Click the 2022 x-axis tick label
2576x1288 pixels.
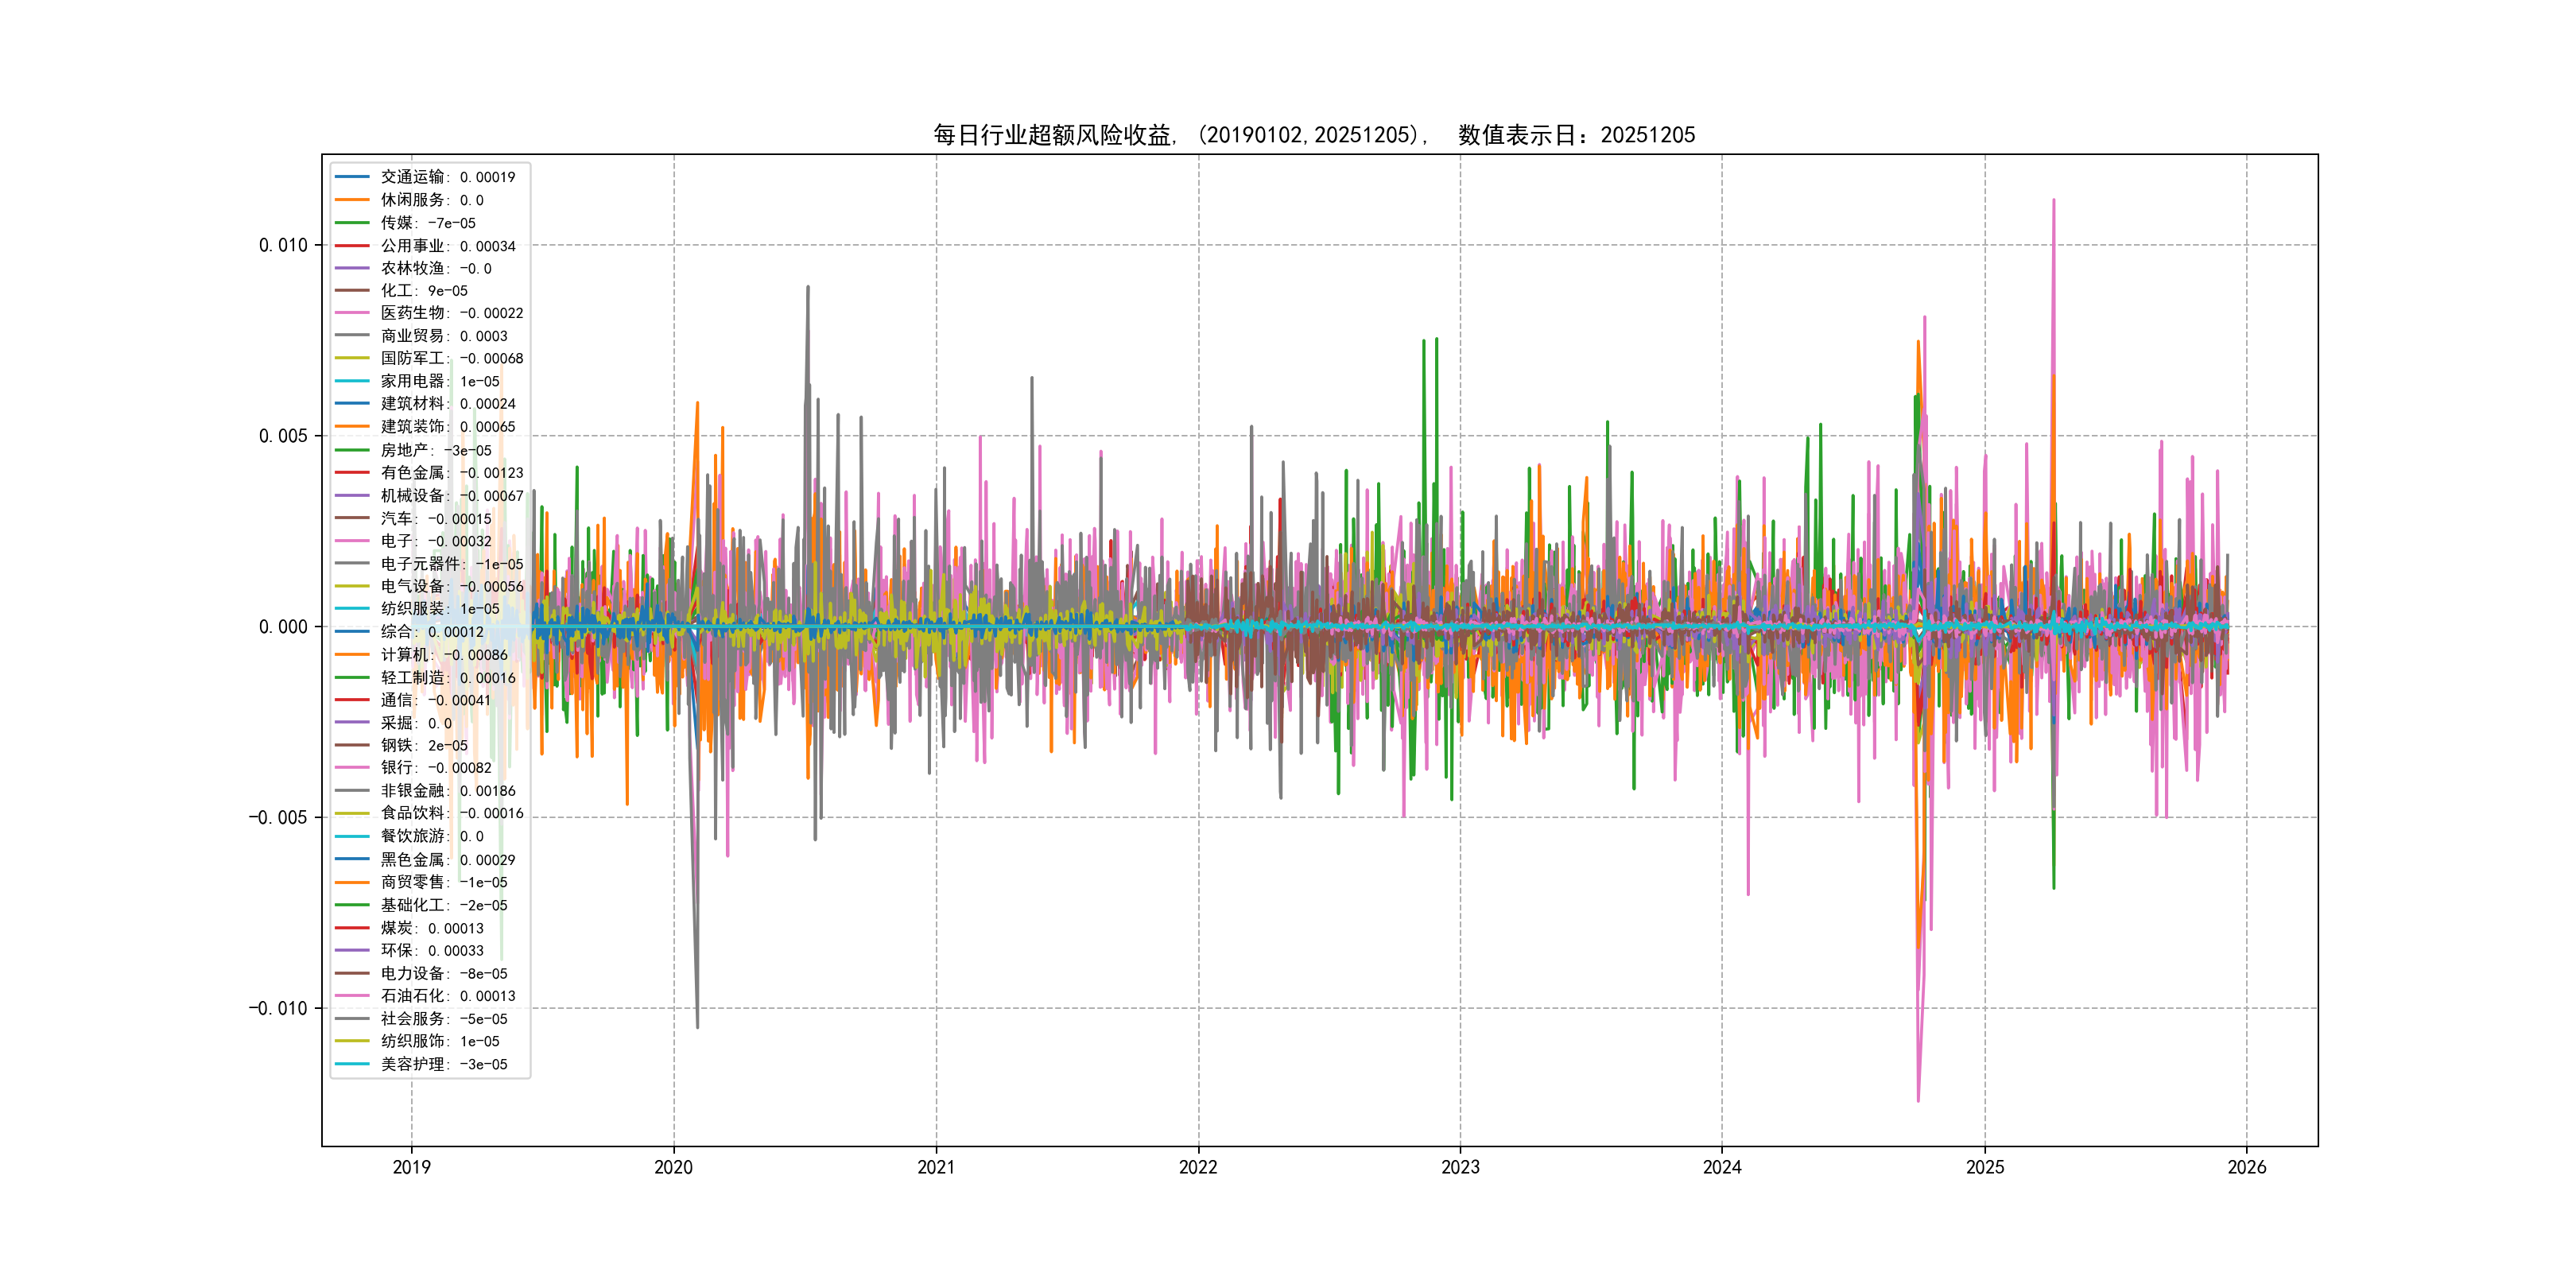(x=1198, y=1167)
